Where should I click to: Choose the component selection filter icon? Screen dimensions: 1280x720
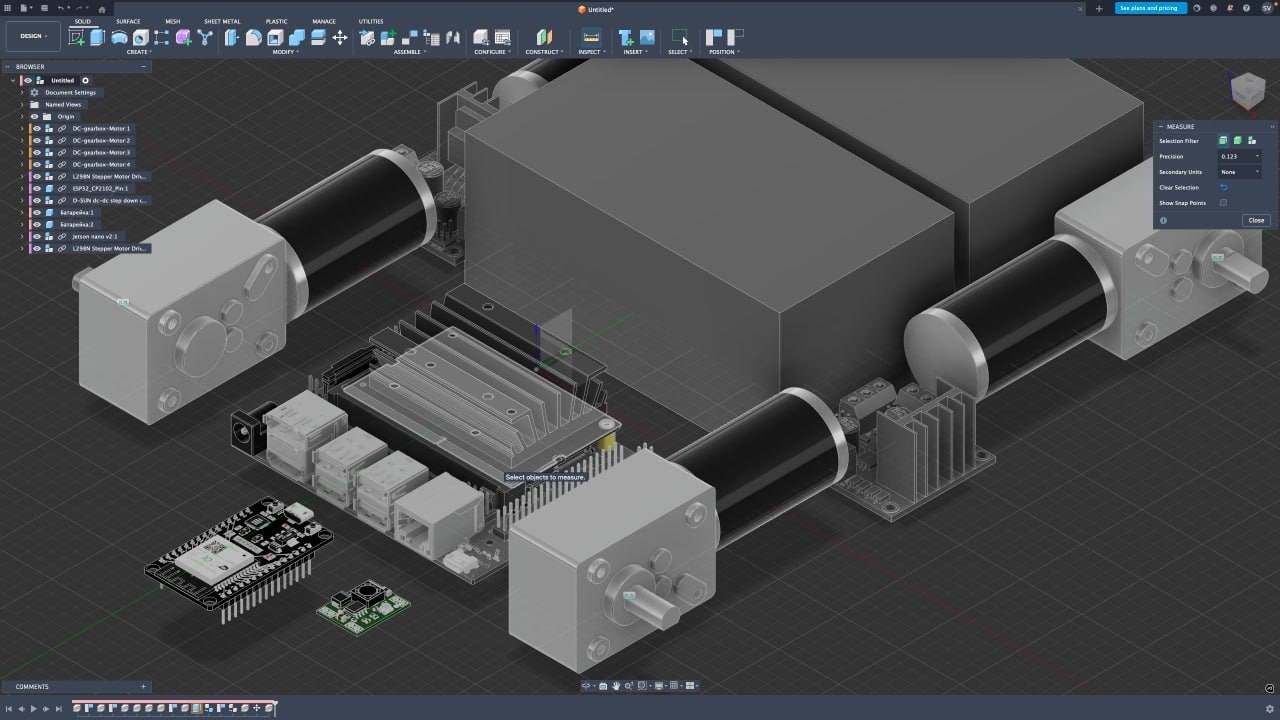[x=1251, y=141]
